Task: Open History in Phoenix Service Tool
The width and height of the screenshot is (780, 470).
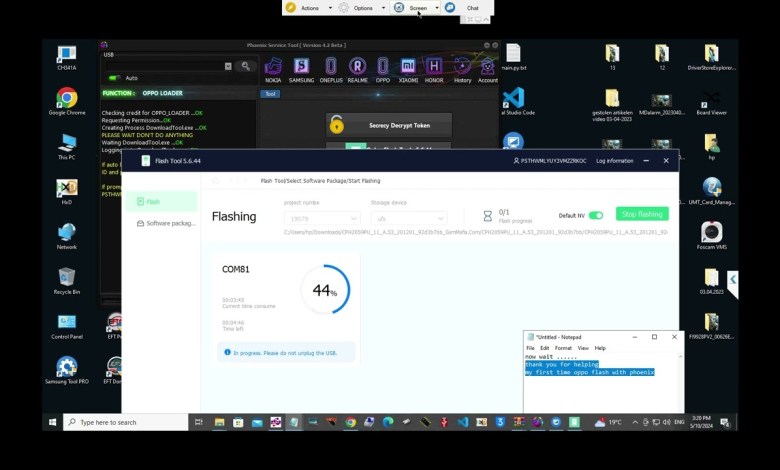Action: tap(462, 69)
